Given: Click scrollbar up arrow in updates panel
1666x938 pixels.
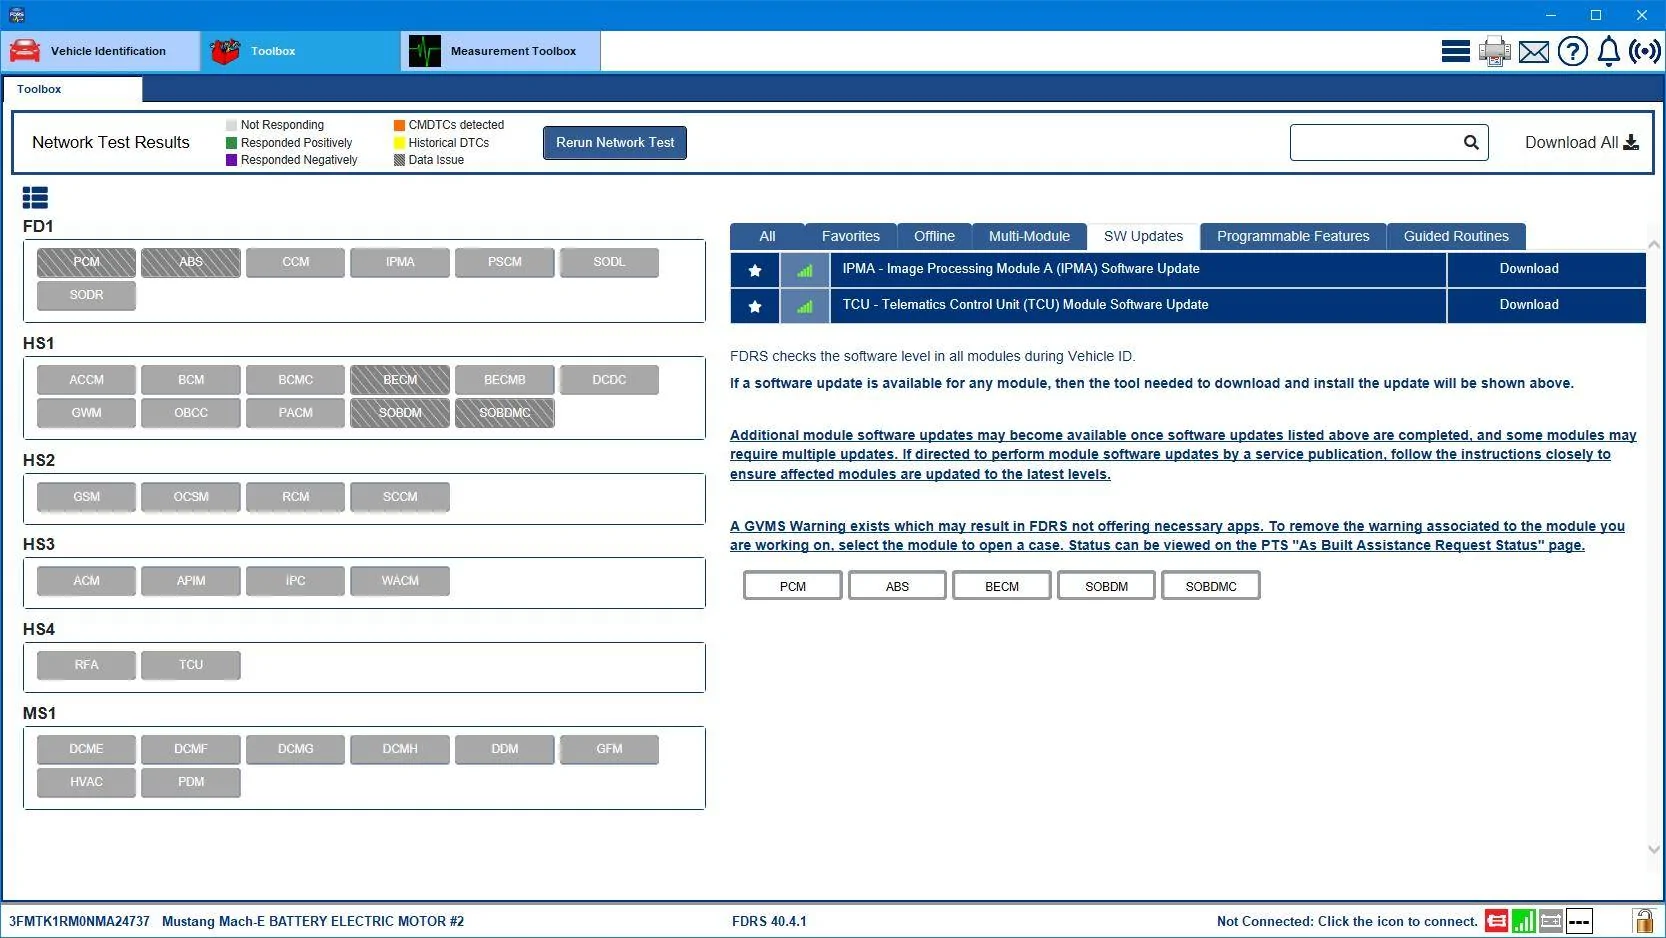Looking at the screenshot, I should pos(1653,245).
